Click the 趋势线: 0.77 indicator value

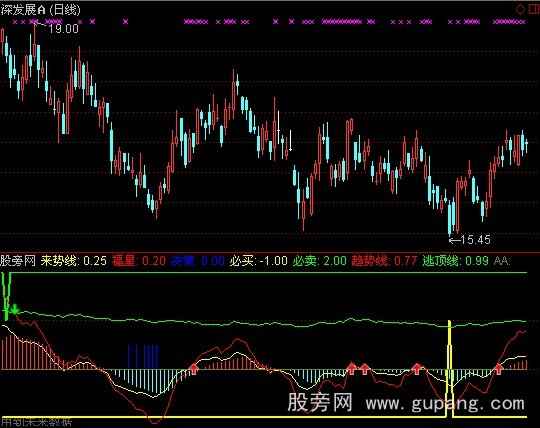pyautogui.click(x=384, y=261)
